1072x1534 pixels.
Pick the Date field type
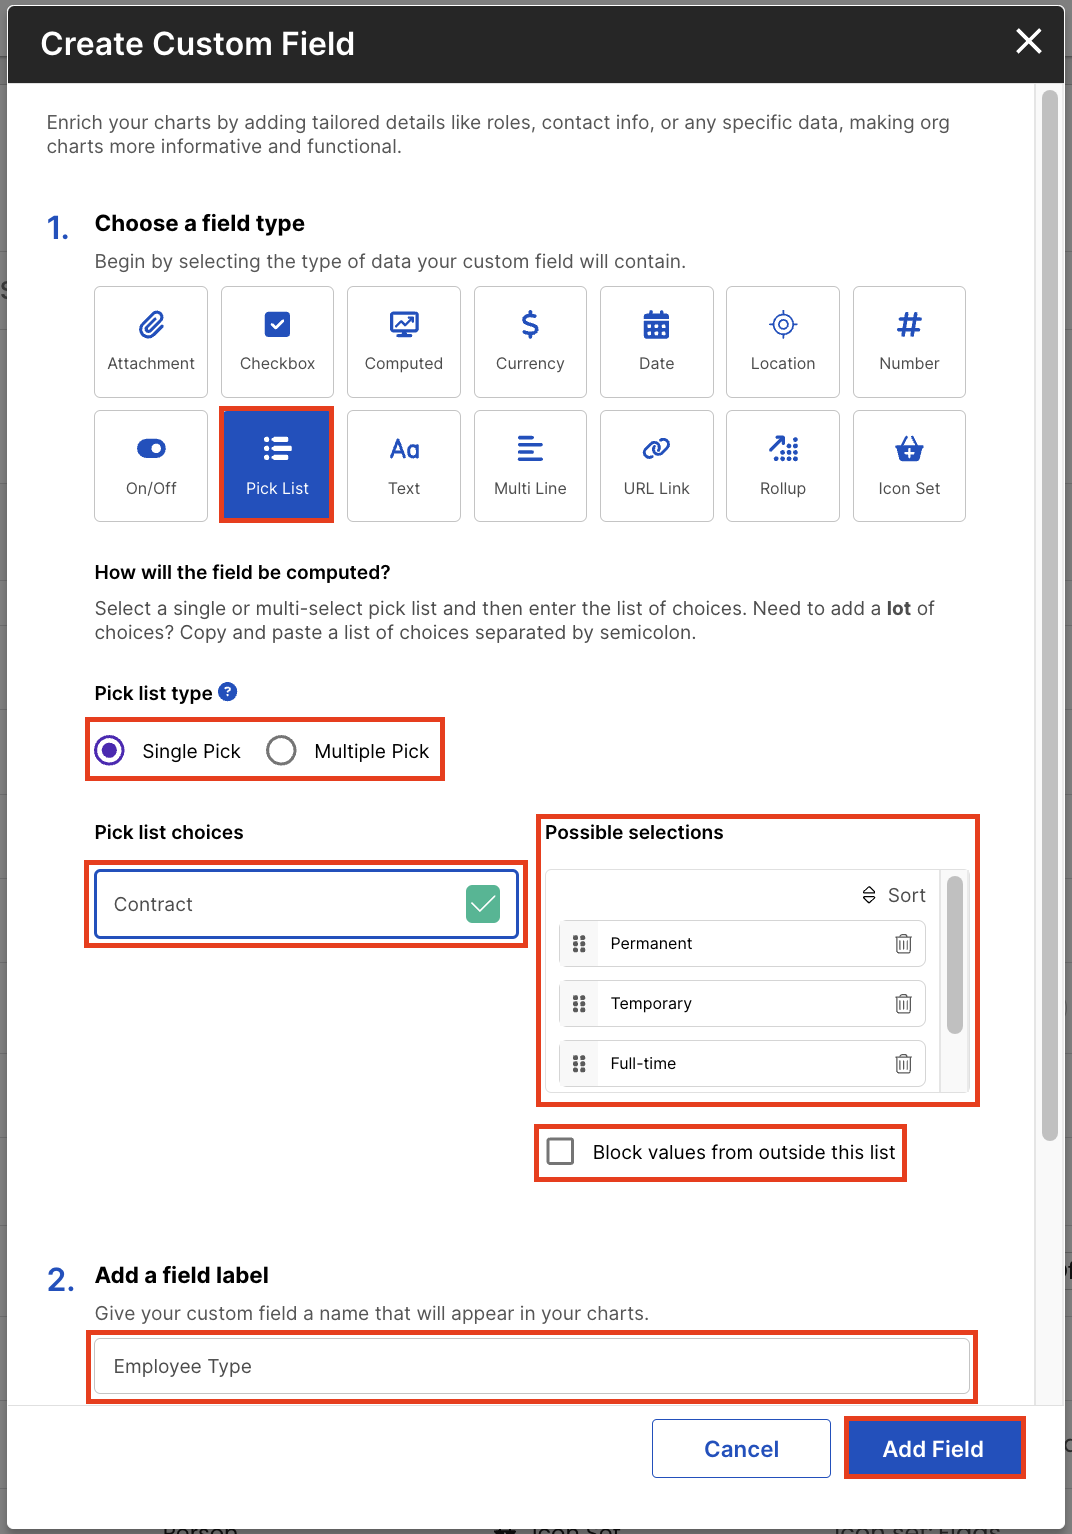click(x=656, y=341)
